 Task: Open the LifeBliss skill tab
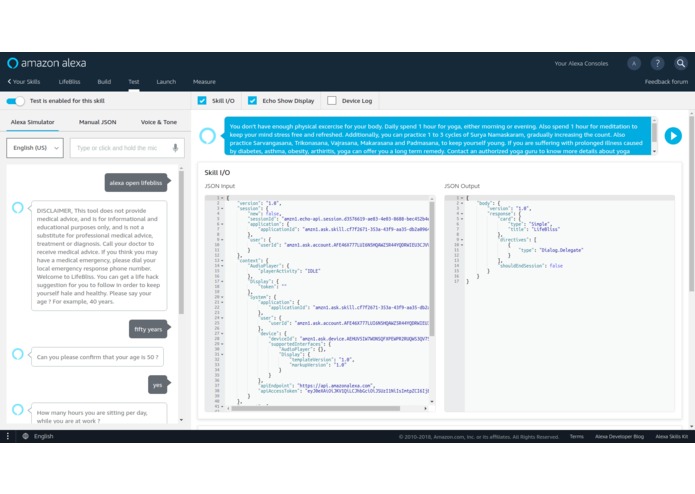click(x=69, y=82)
